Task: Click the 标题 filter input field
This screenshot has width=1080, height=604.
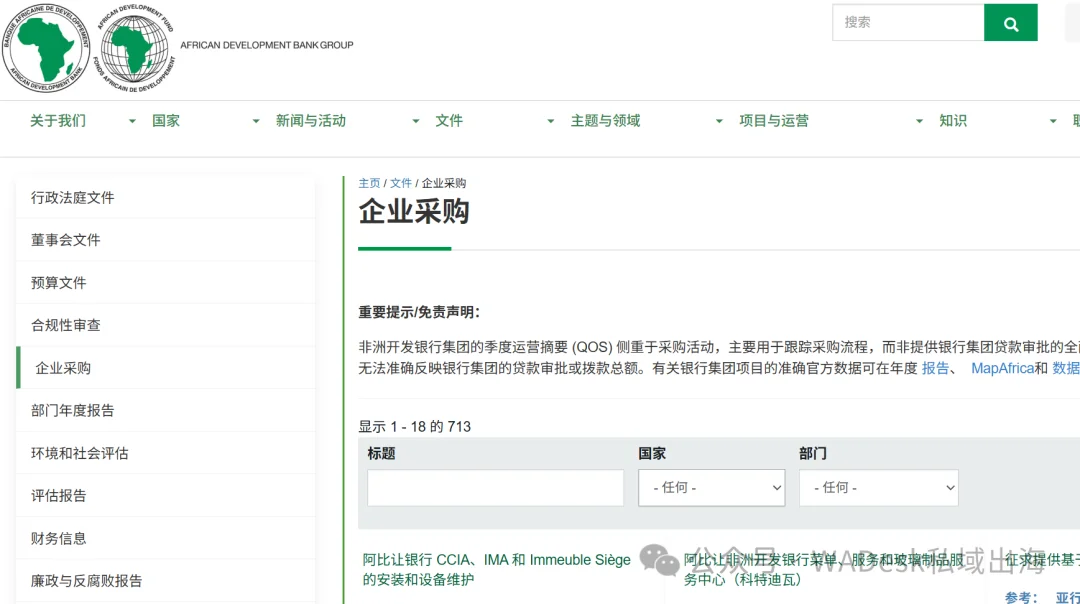Action: (x=494, y=488)
